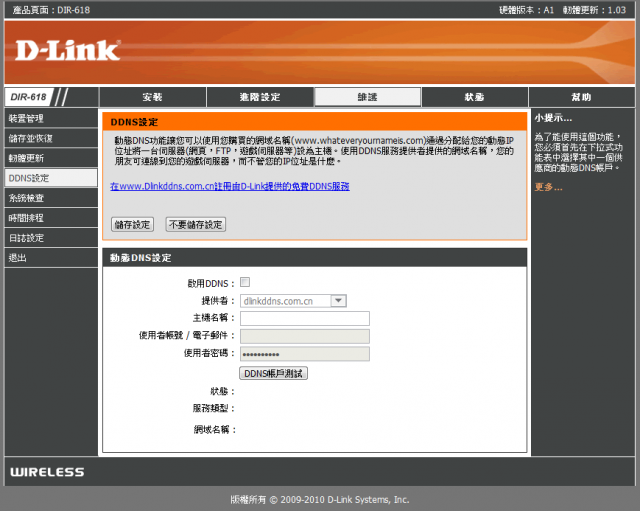Open the 更多... link in tips
640x511 pixels.
[549, 187]
